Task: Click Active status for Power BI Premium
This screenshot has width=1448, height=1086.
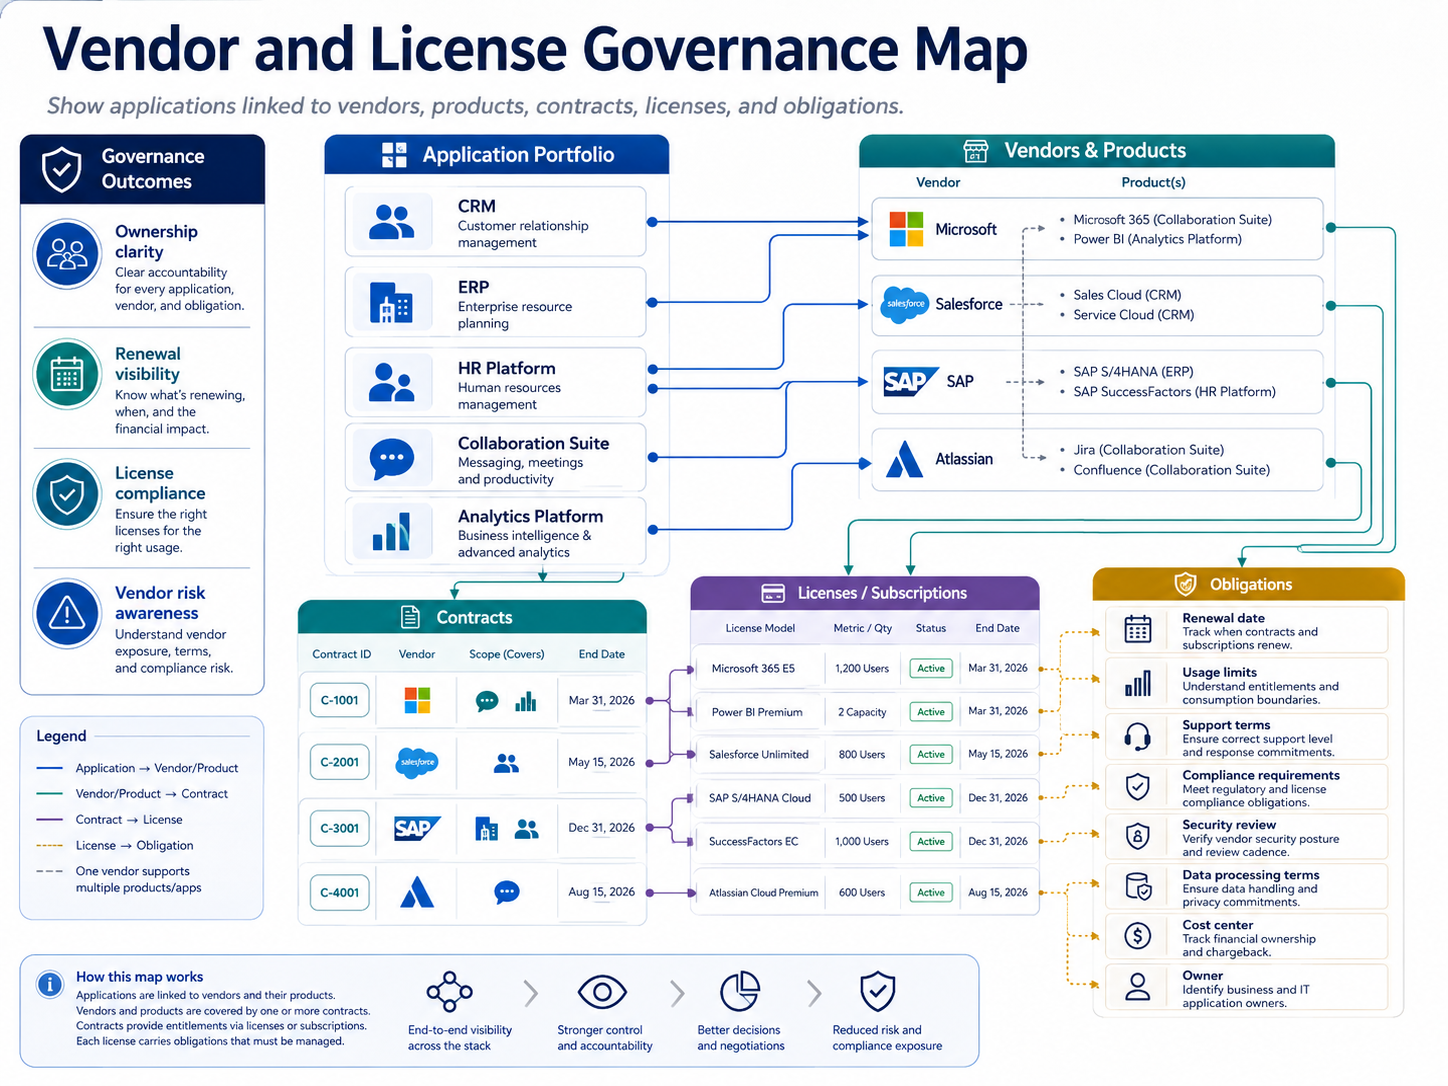Action: click(x=931, y=712)
